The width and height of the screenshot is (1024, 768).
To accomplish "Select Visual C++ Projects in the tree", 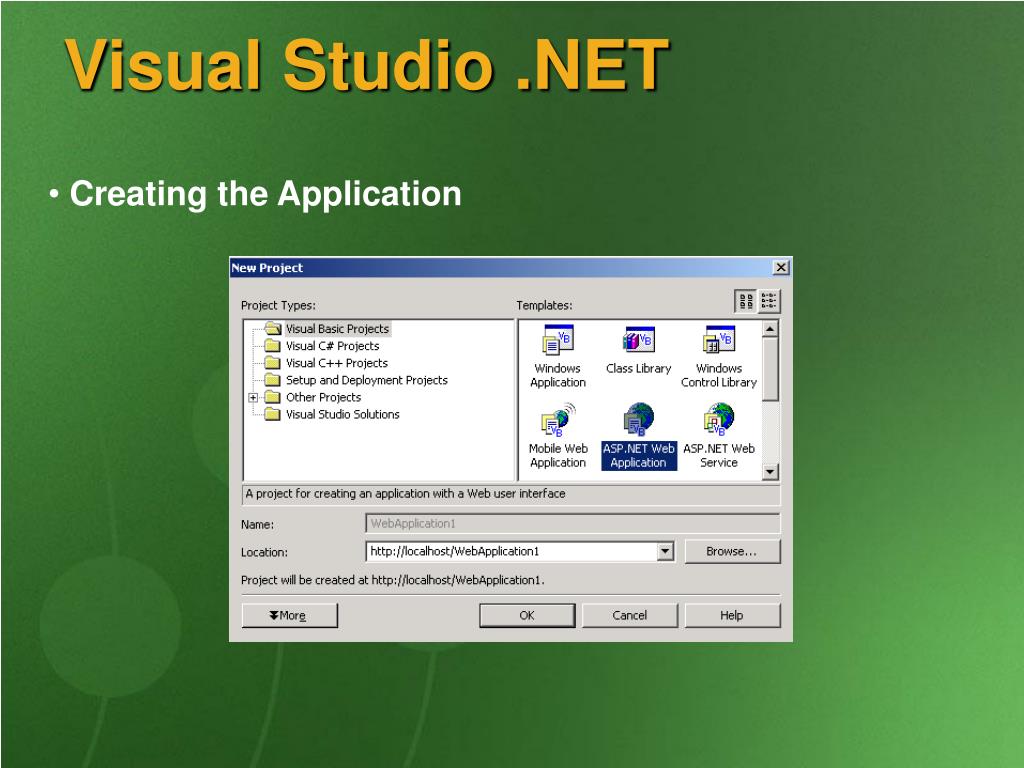I will coord(336,362).
